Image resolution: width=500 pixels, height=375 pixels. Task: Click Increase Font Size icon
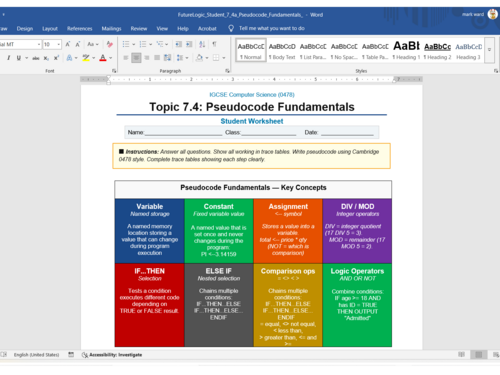pos(68,44)
